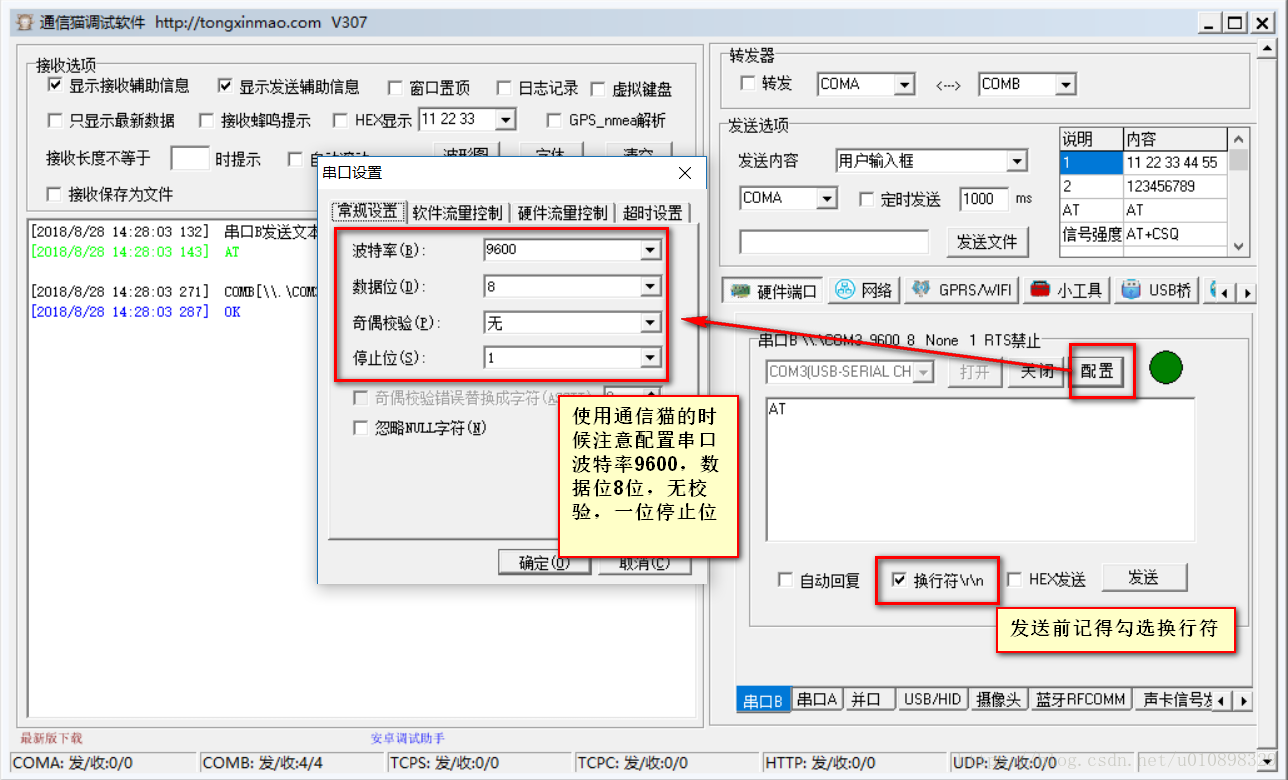The height and width of the screenshot is (780, 1288).
Task: Switch to 硬件流量控制 tab
Action: coord(562,212)
